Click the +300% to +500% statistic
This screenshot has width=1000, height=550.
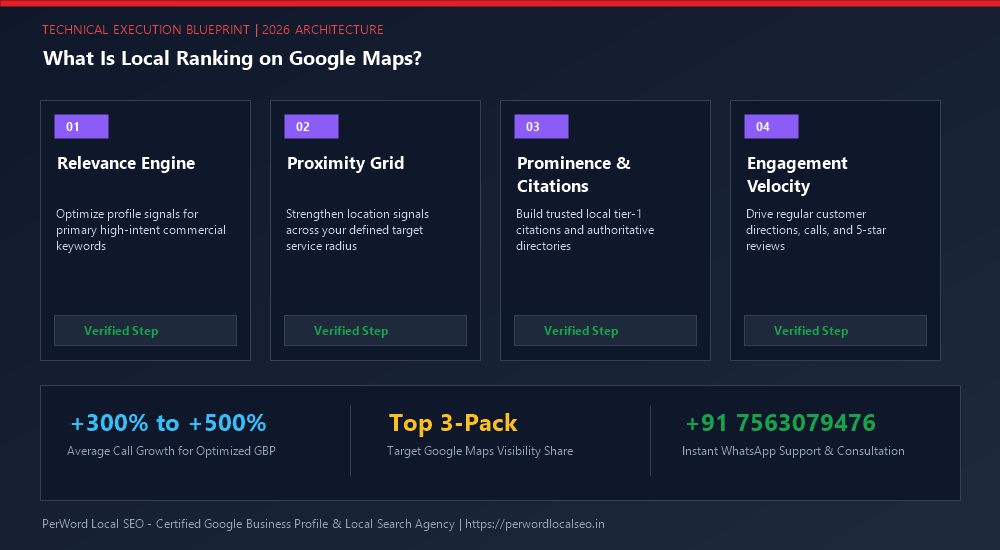coord(168,422)
